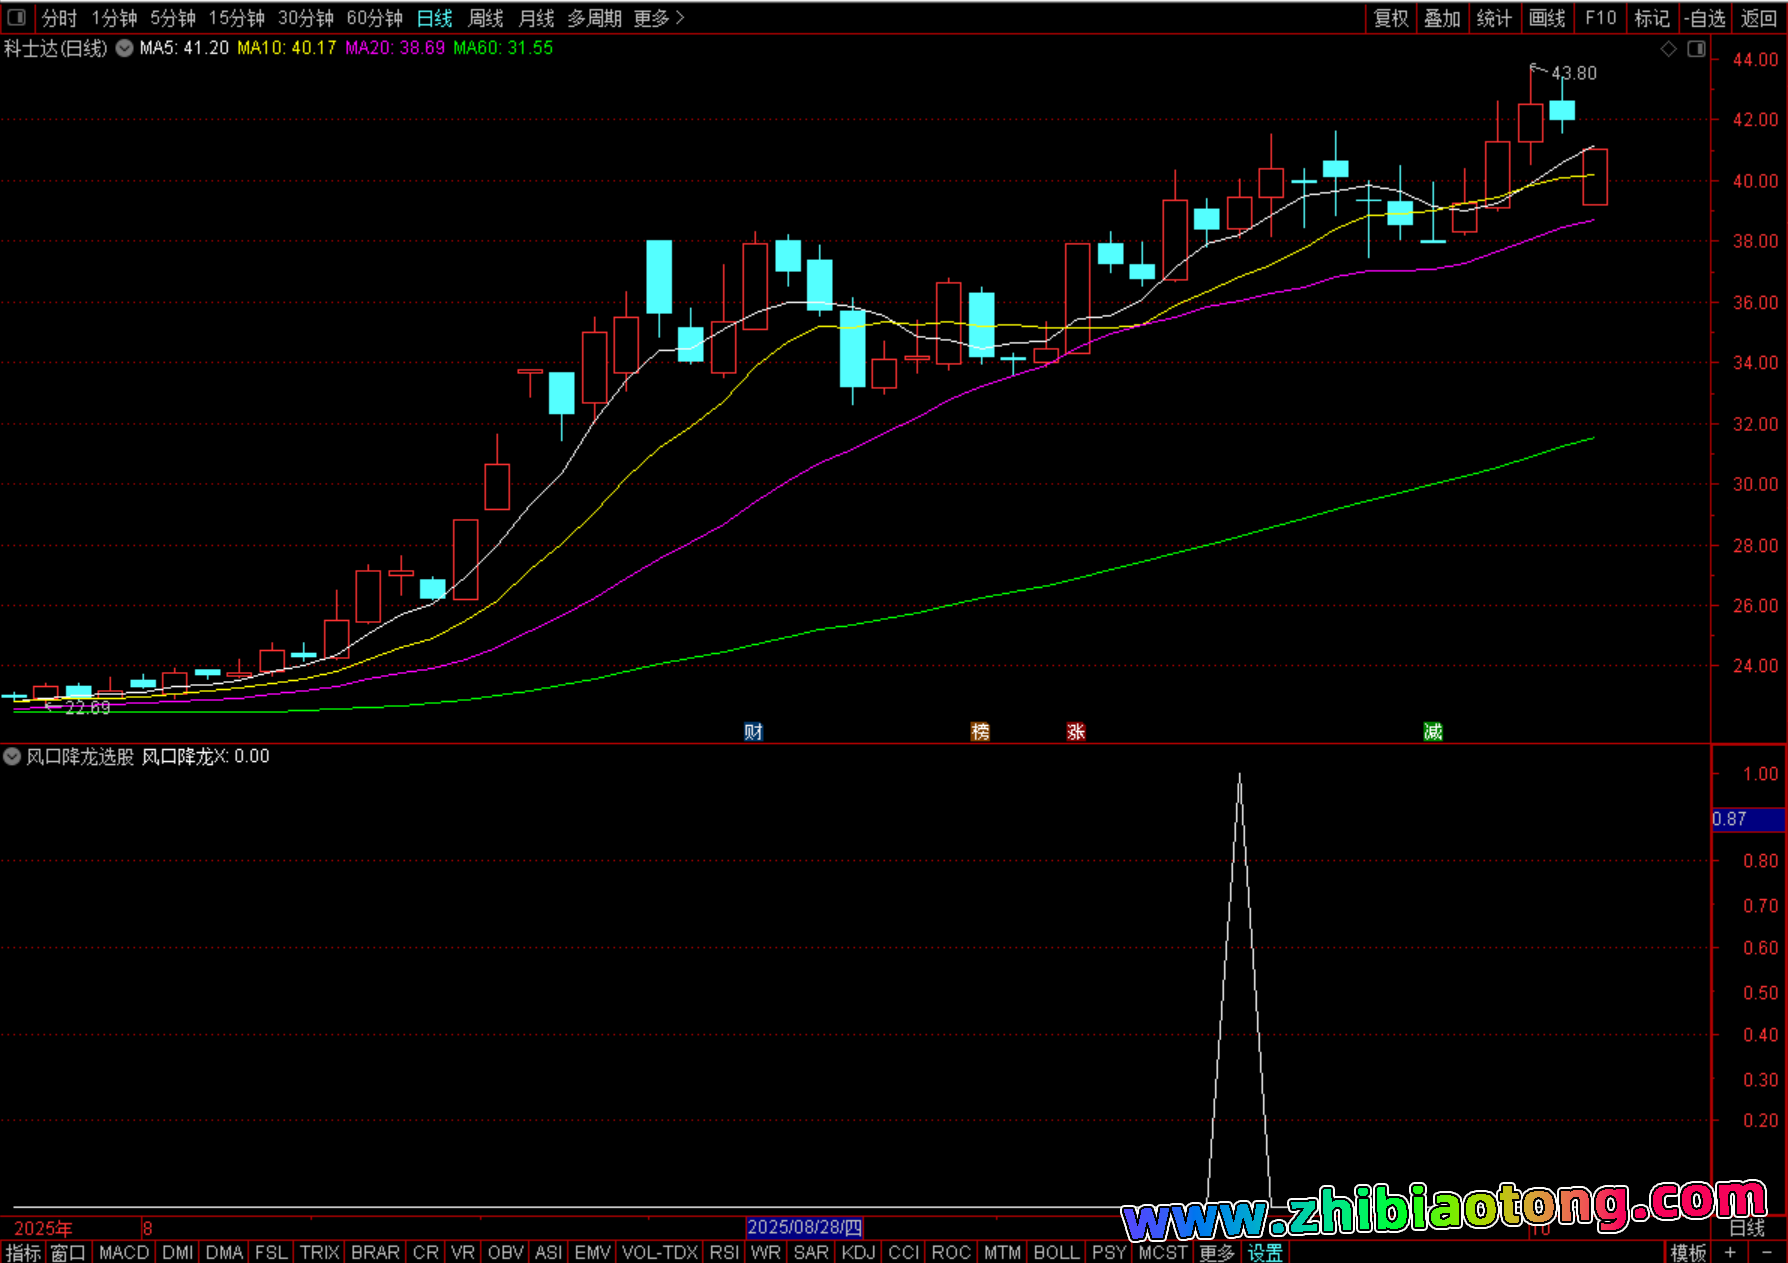Switch to the 周线 weekly timeframe

point(486,18)
